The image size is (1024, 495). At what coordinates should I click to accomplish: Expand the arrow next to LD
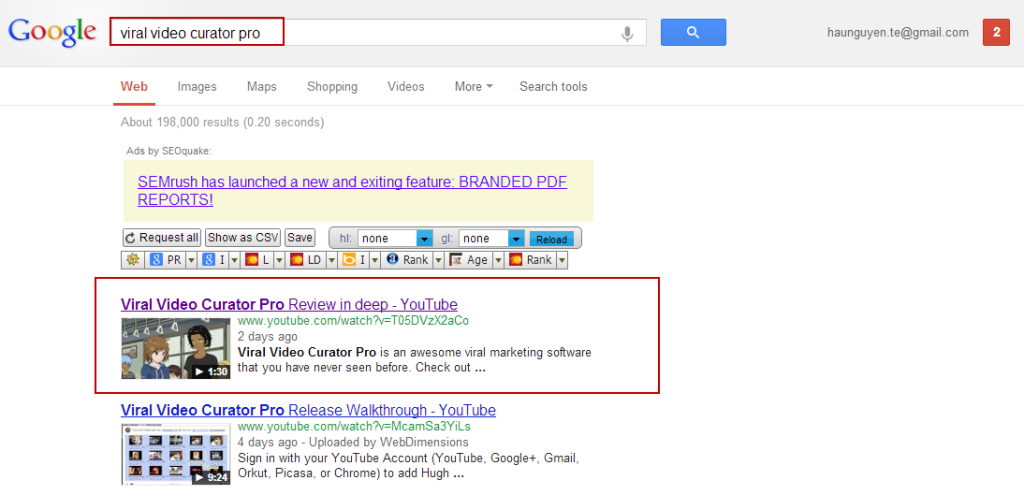(332, 260)
